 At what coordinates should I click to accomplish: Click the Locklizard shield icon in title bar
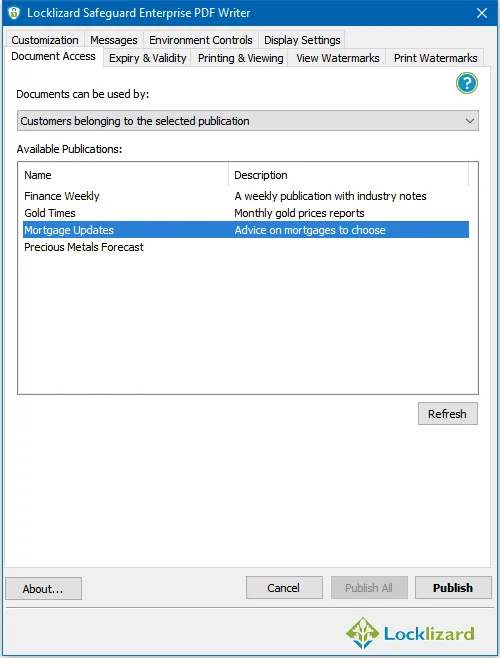click(x=14, y=13)
